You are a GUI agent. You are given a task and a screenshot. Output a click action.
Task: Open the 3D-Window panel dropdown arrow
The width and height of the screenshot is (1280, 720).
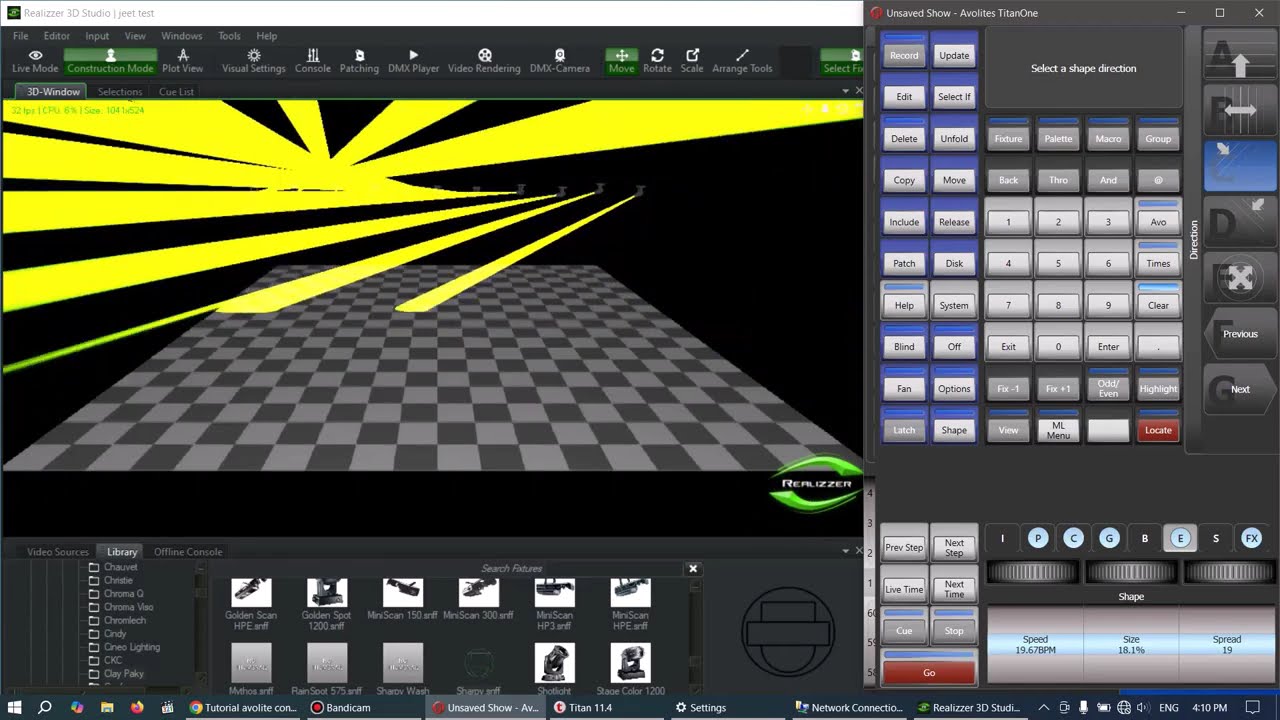point(845,91)
